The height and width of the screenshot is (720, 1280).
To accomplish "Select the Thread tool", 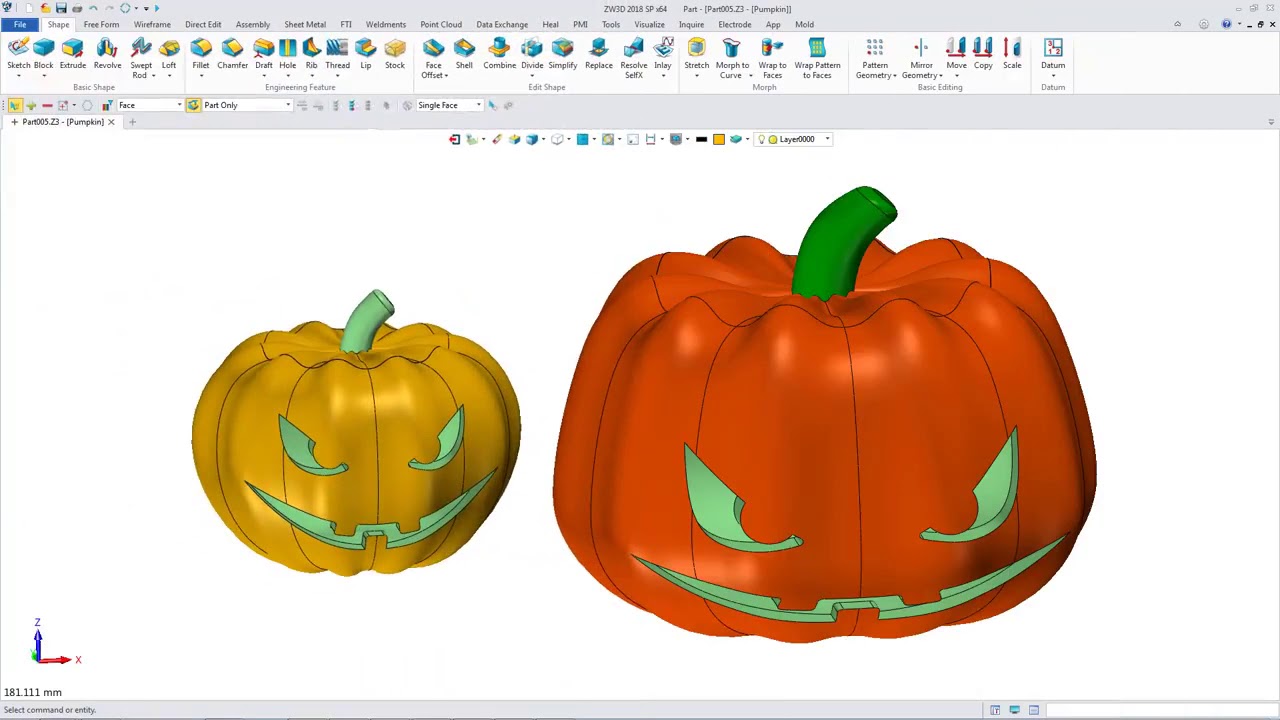I will pos(337,55).
